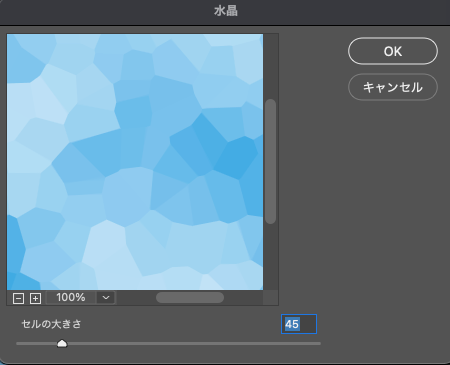This screenshot has width=450, height=365.
Task: Click the OK button
Action: tap(393, 51)
